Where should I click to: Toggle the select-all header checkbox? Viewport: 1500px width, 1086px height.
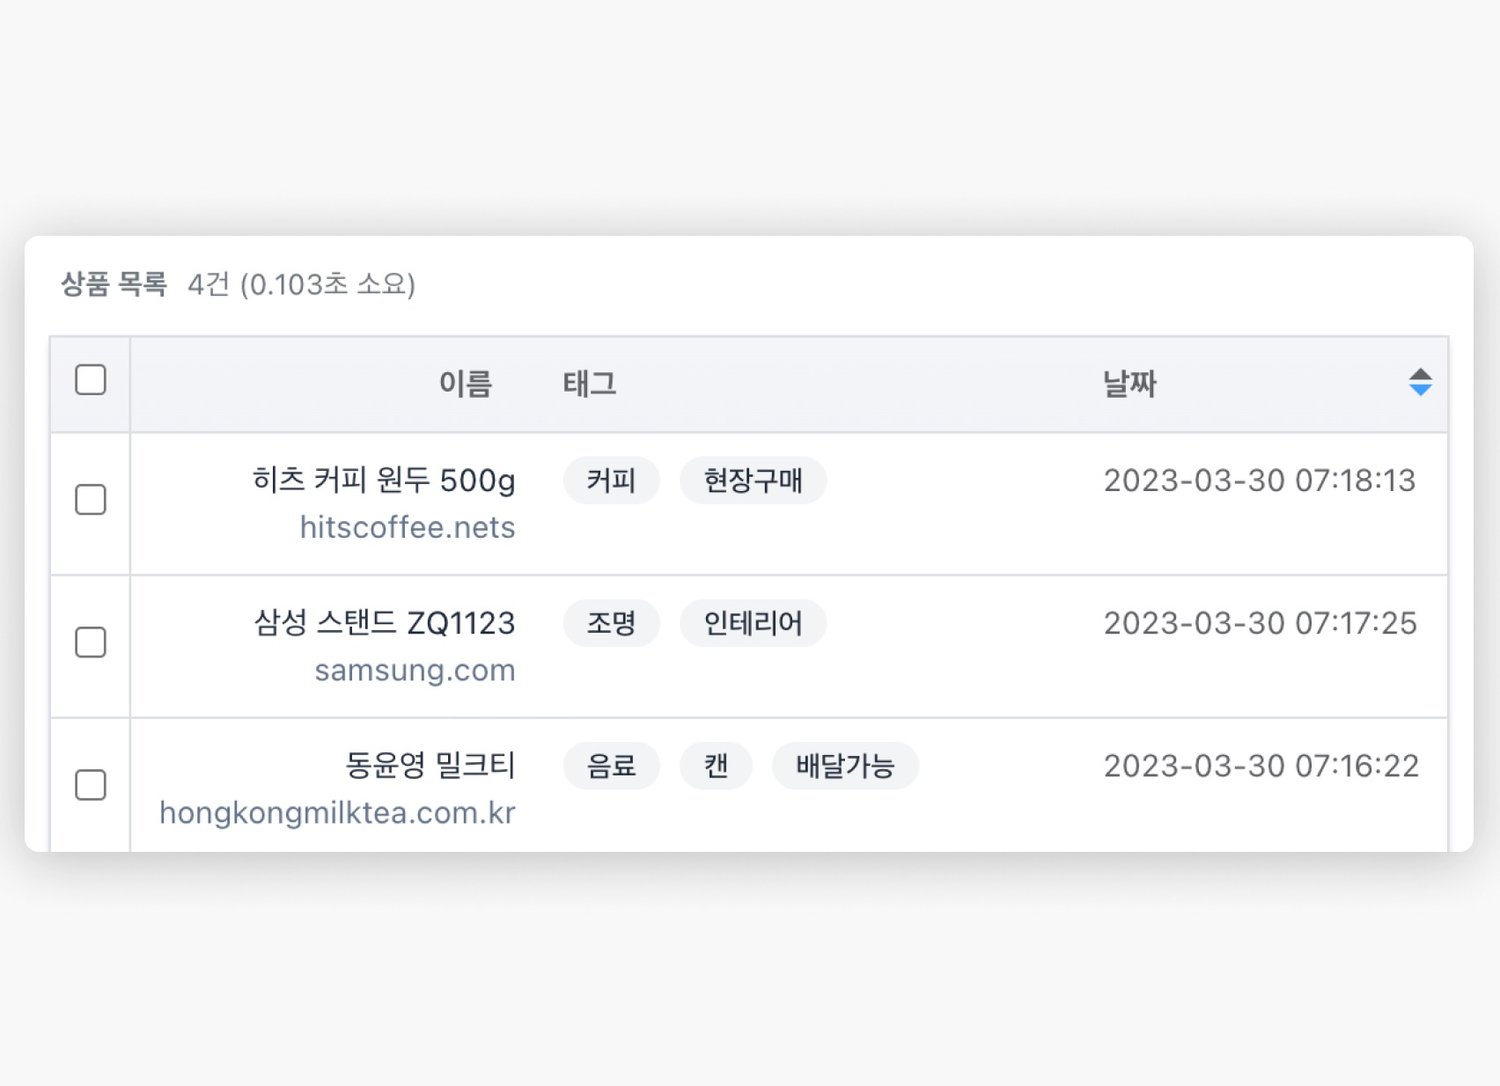[91, 380]
